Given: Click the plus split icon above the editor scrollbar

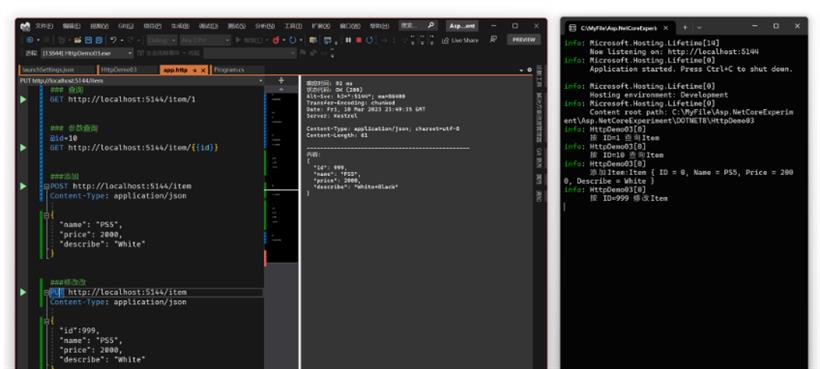Looking at the screenshot, I should (281, 80).
